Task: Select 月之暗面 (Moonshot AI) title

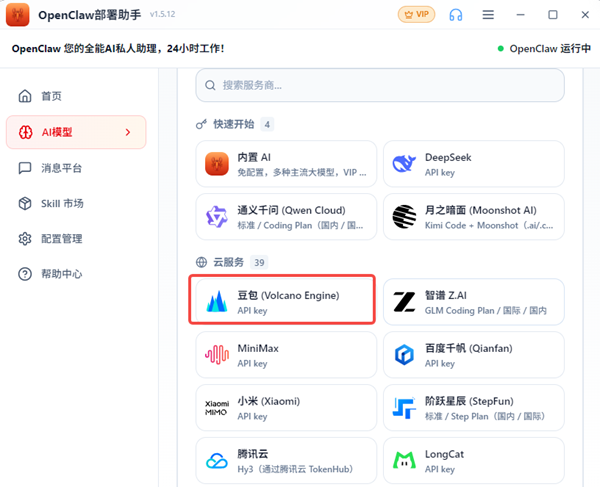Action: (481, 210)
